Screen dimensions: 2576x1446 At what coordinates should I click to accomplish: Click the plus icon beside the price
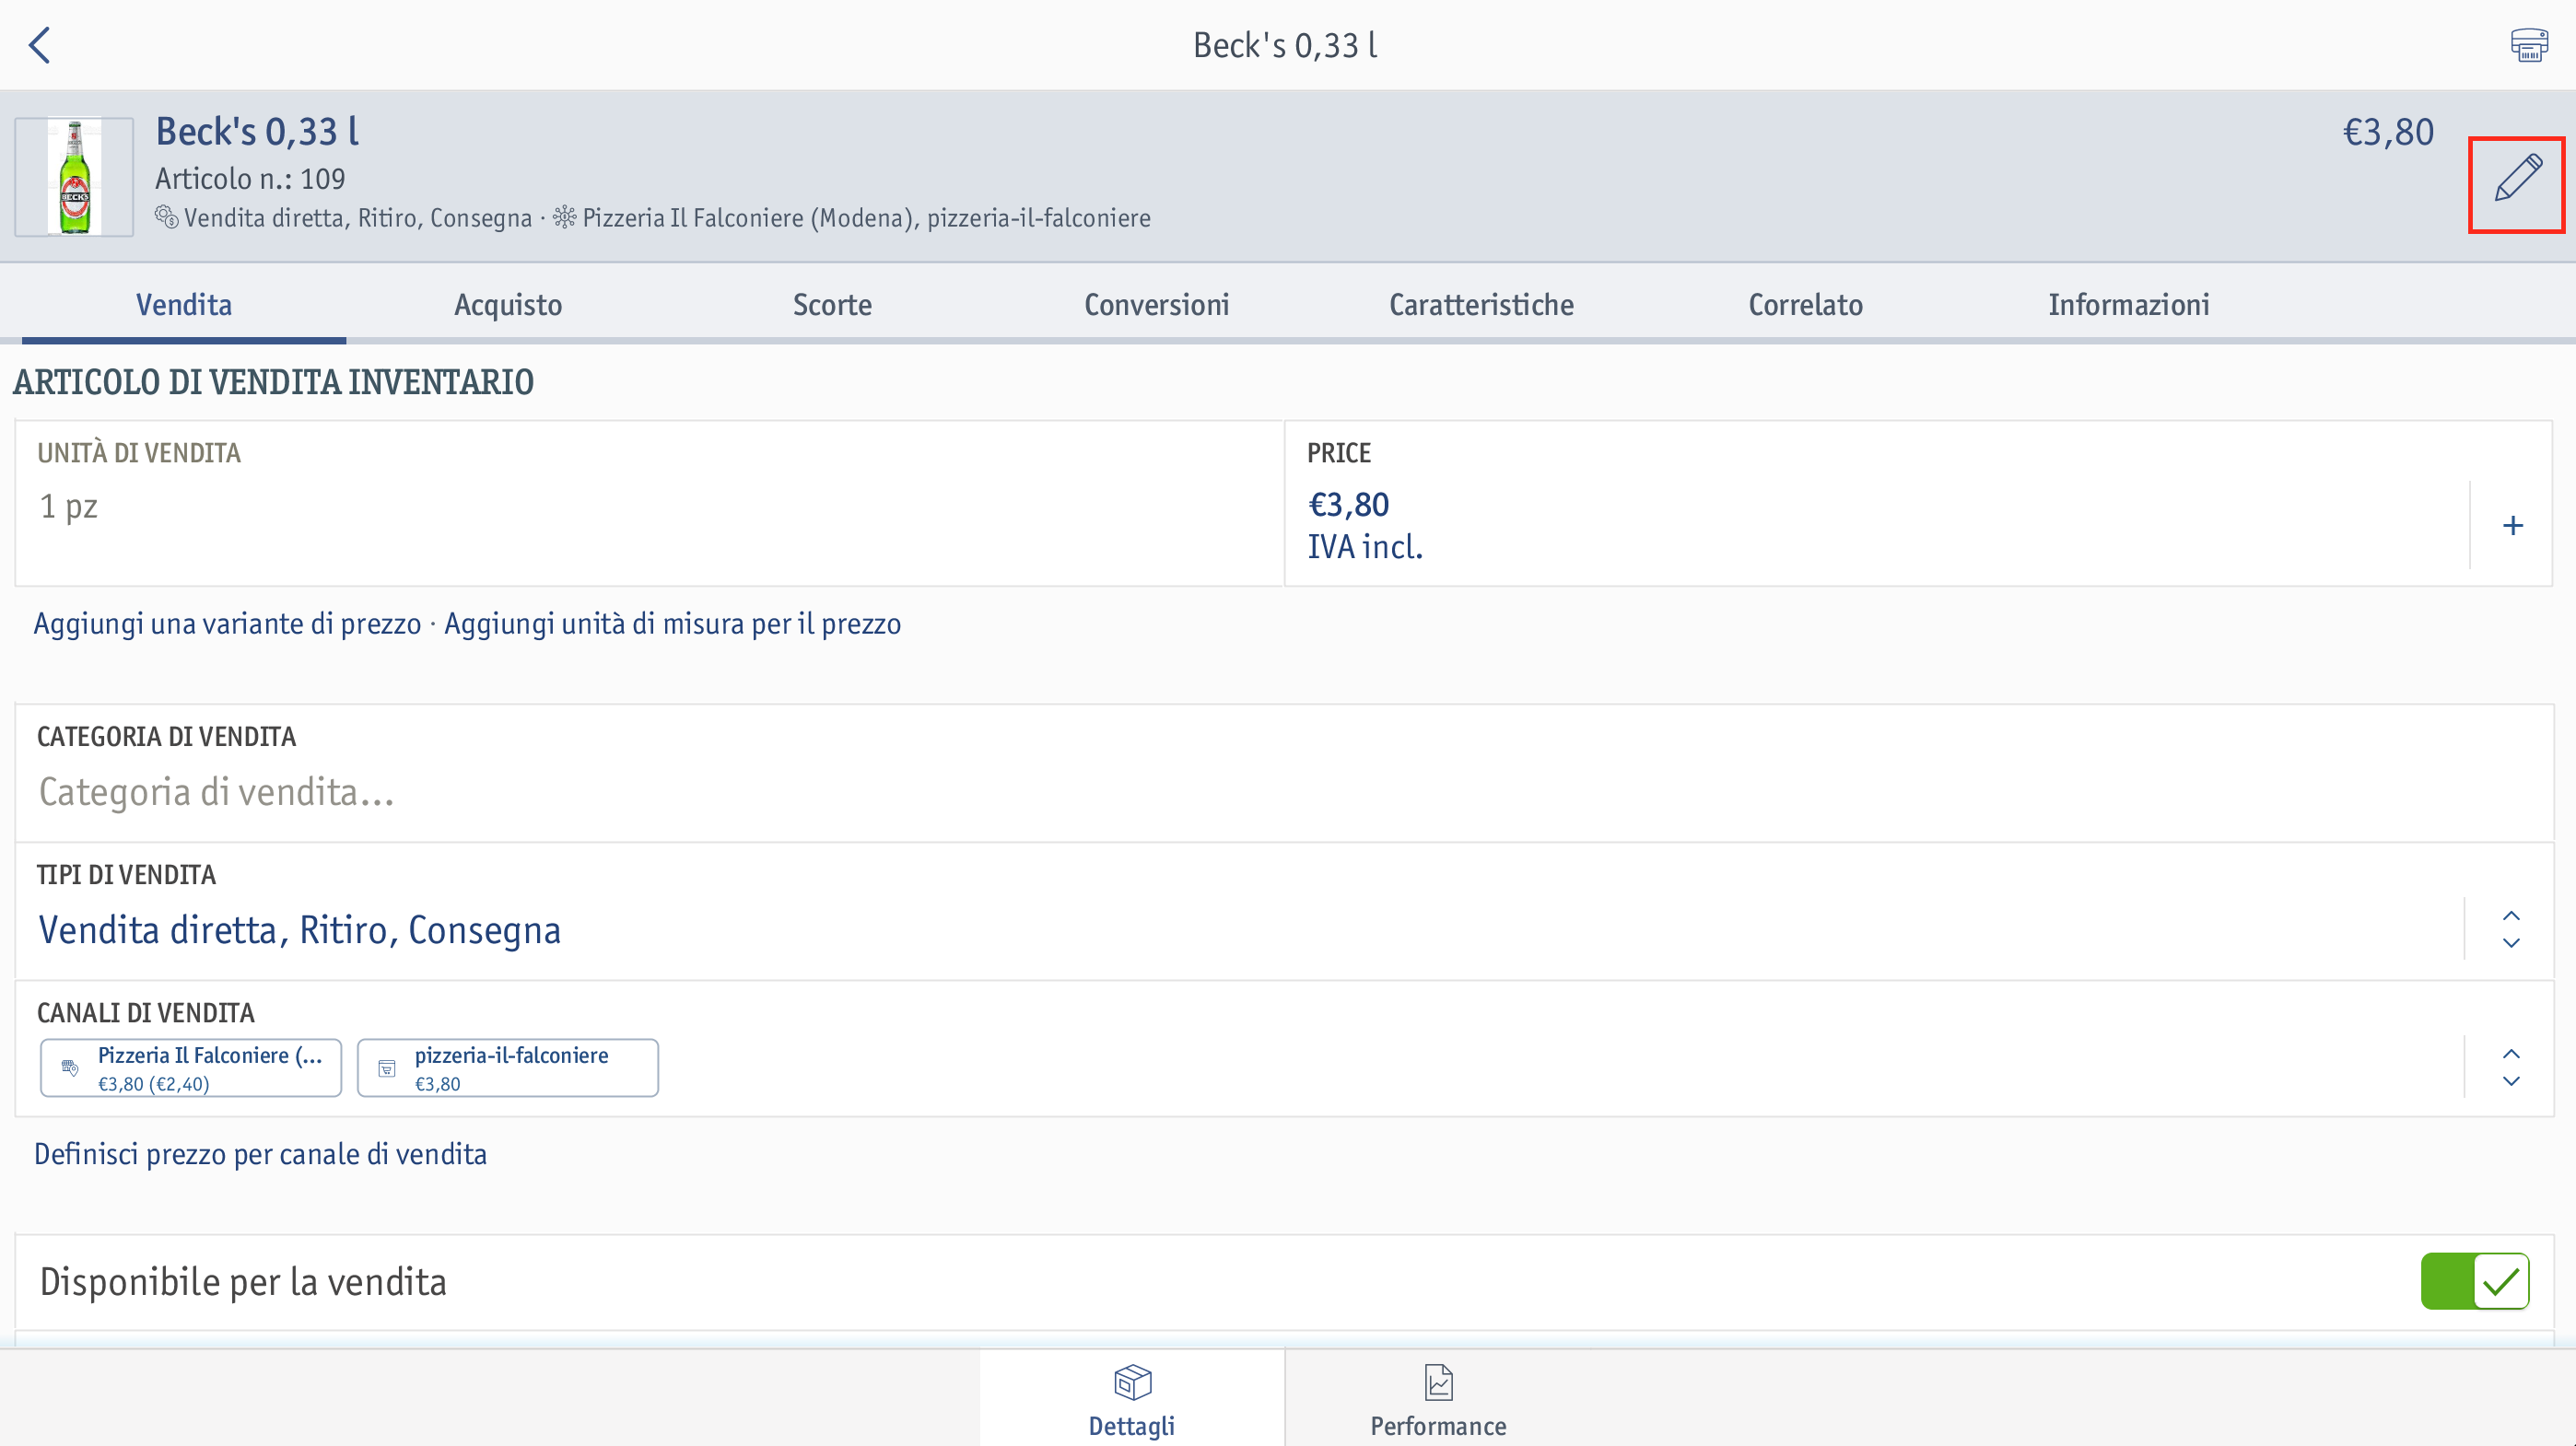[2512, 525]
